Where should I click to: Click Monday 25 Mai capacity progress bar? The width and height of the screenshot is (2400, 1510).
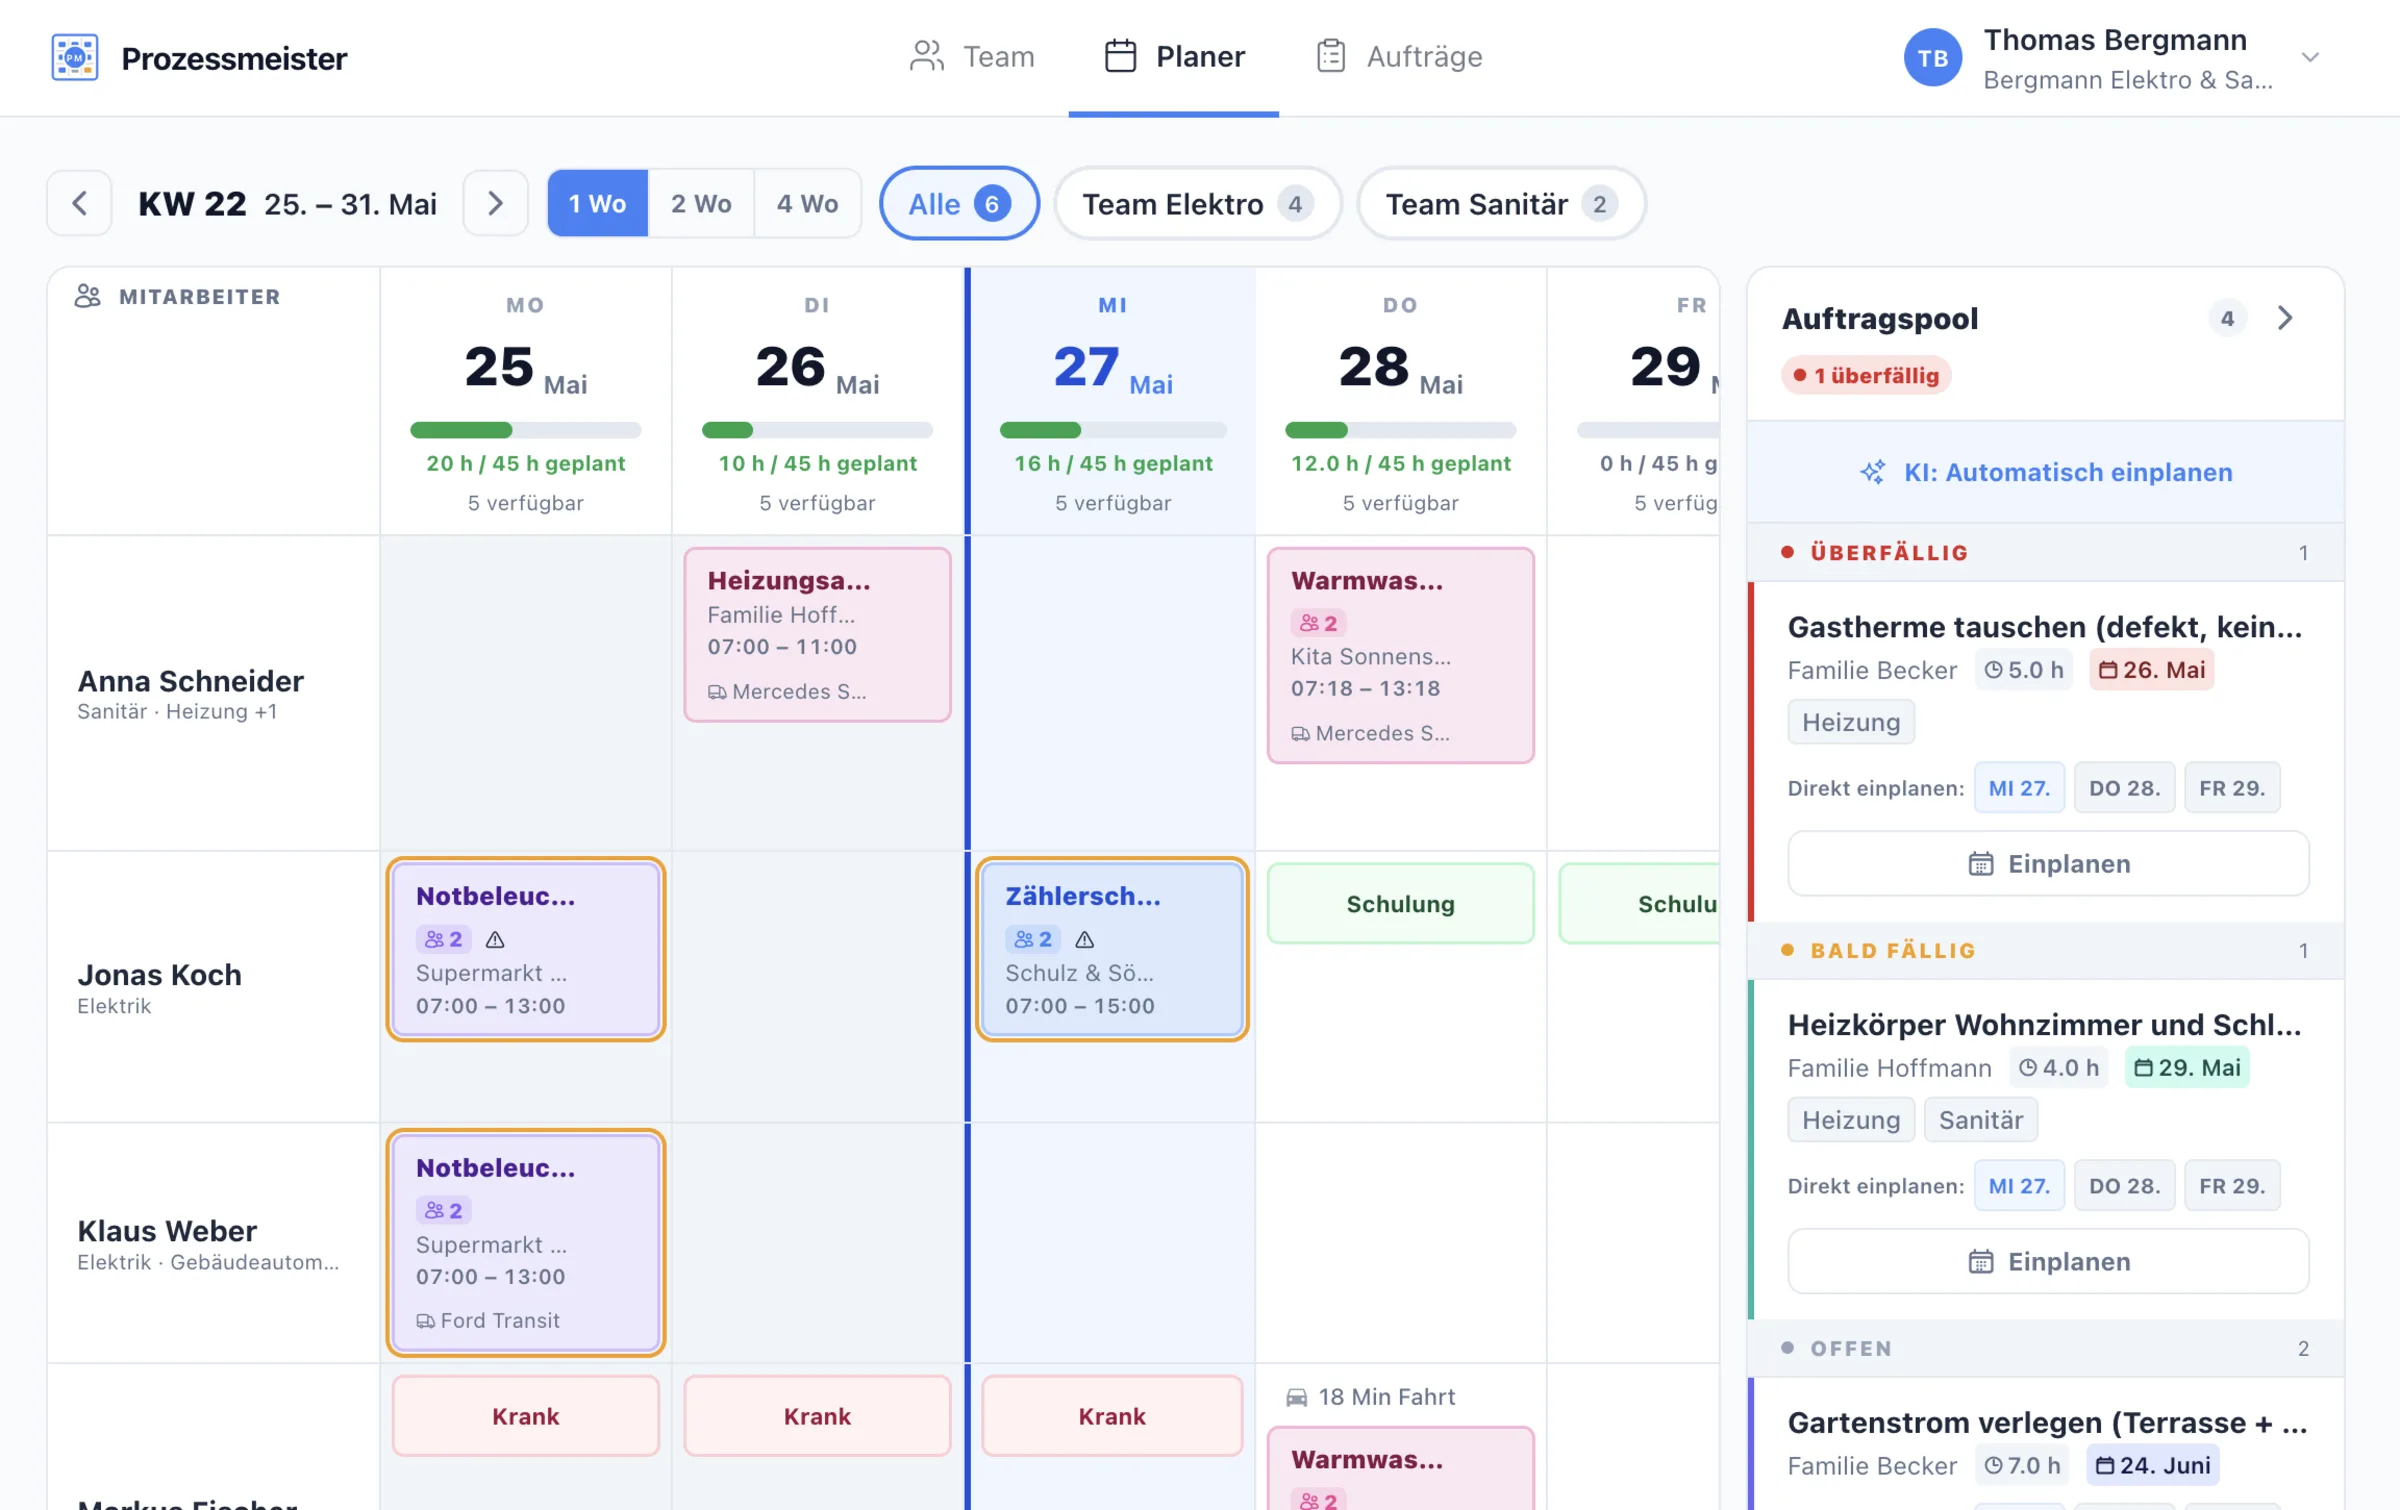click(525, 430)
